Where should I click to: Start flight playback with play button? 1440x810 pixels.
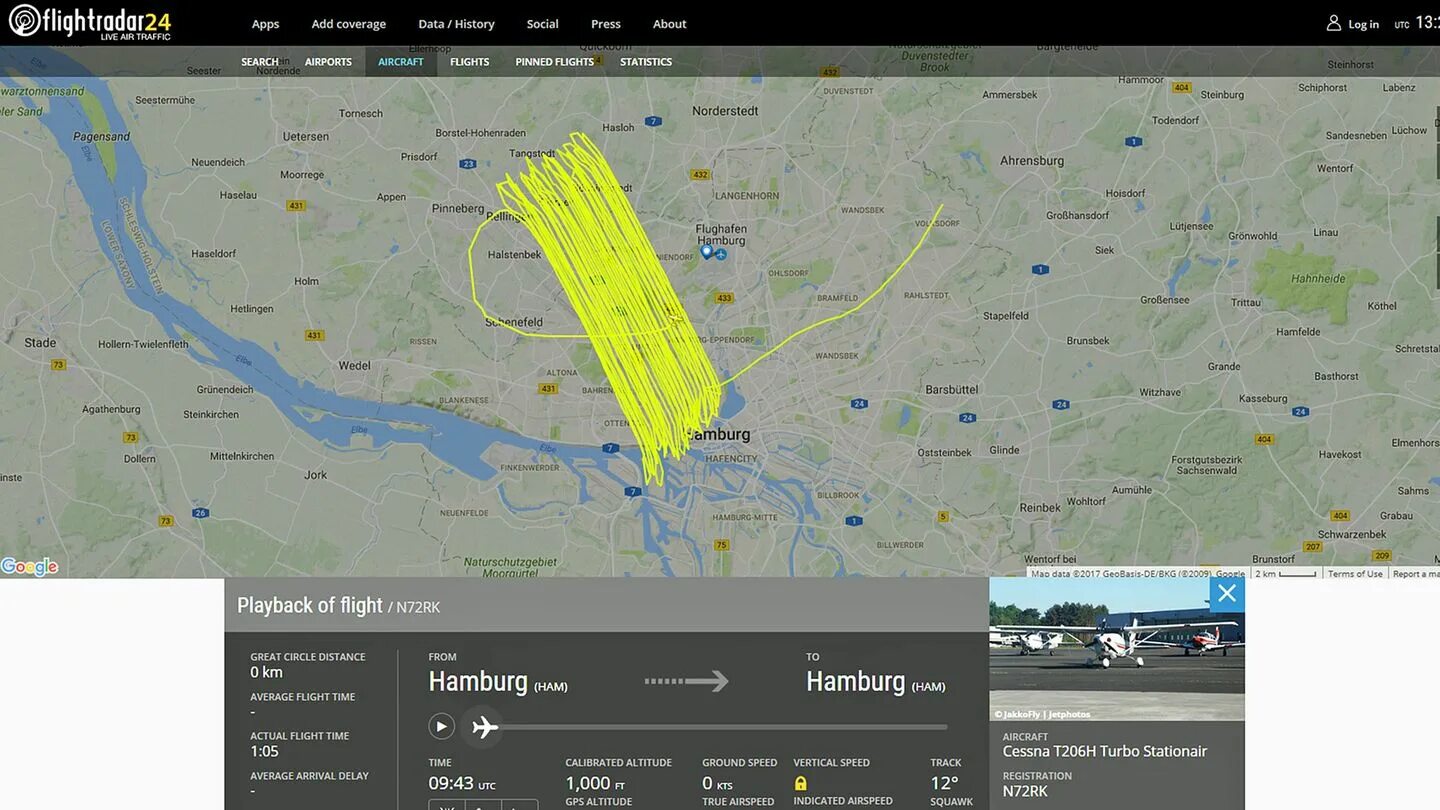point(441,727)
